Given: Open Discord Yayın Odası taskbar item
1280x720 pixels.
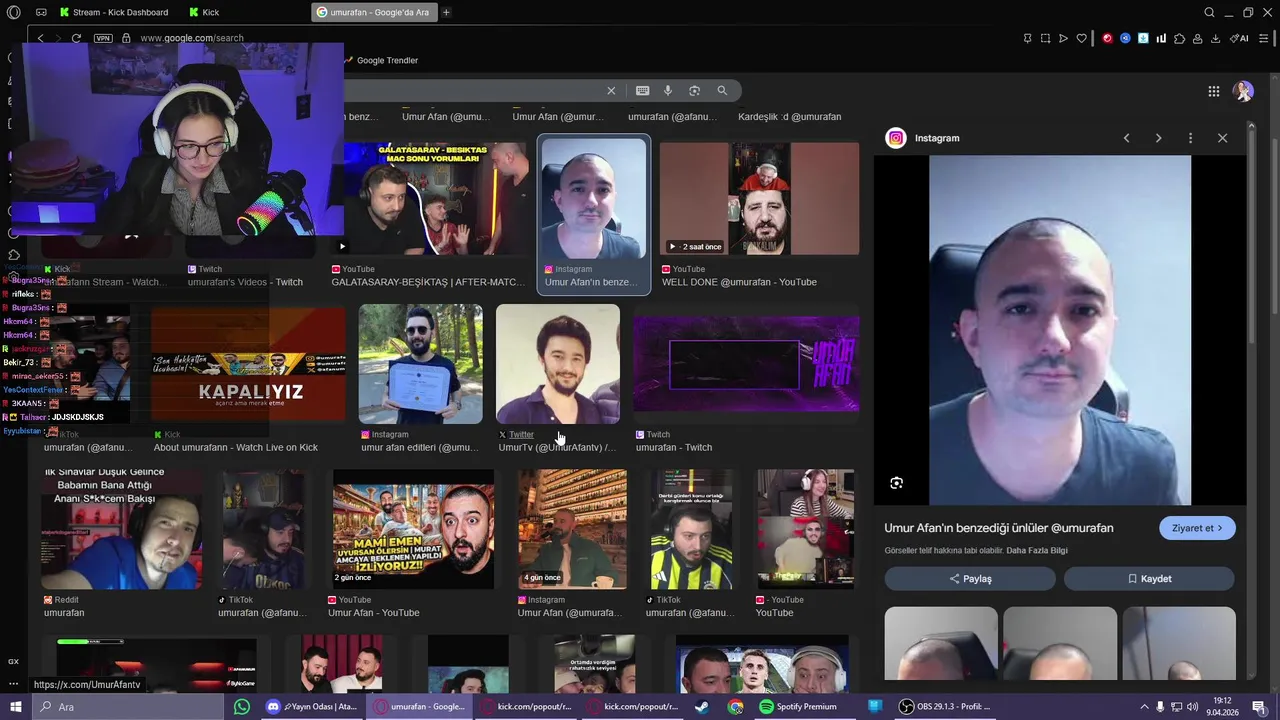Looking at the screenshot, I should pyautogui.click(x=312, y=707).
